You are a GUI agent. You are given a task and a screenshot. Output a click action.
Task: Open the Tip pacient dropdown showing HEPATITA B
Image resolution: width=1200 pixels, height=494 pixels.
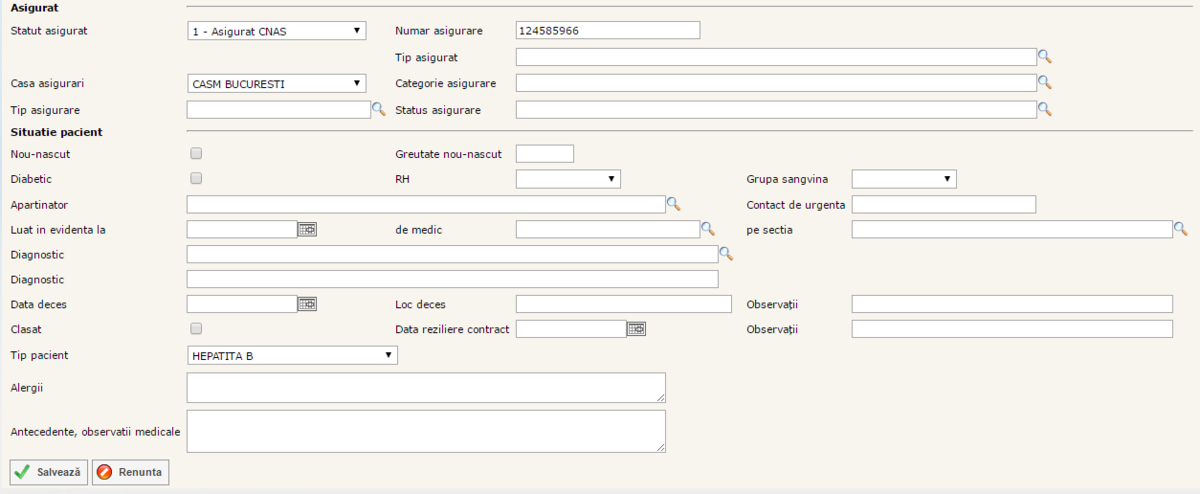click(292, 355)
